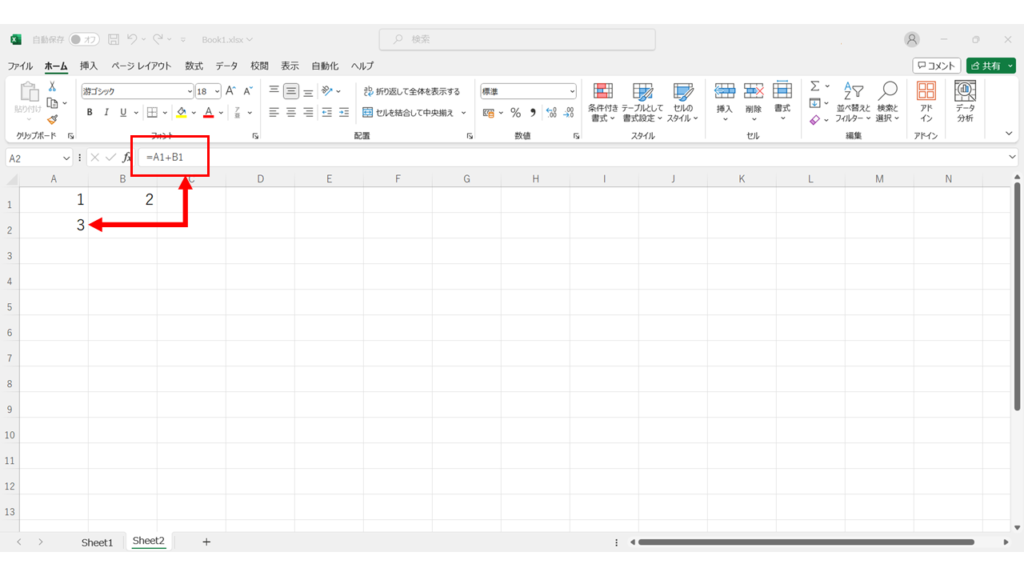Toggle Bold formatting
Image resolution: width=1024 pixels, height=576 pixels.
coord(89,112)
